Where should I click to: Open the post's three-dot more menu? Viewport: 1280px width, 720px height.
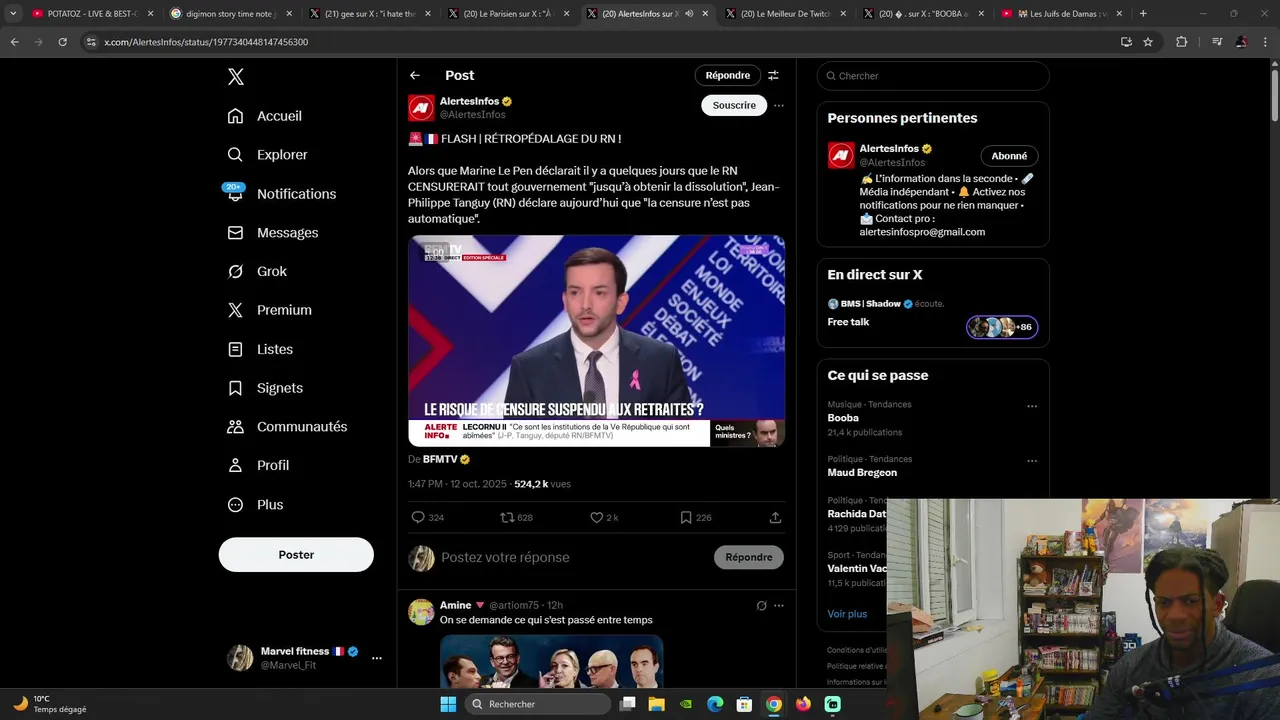point(778,106)
